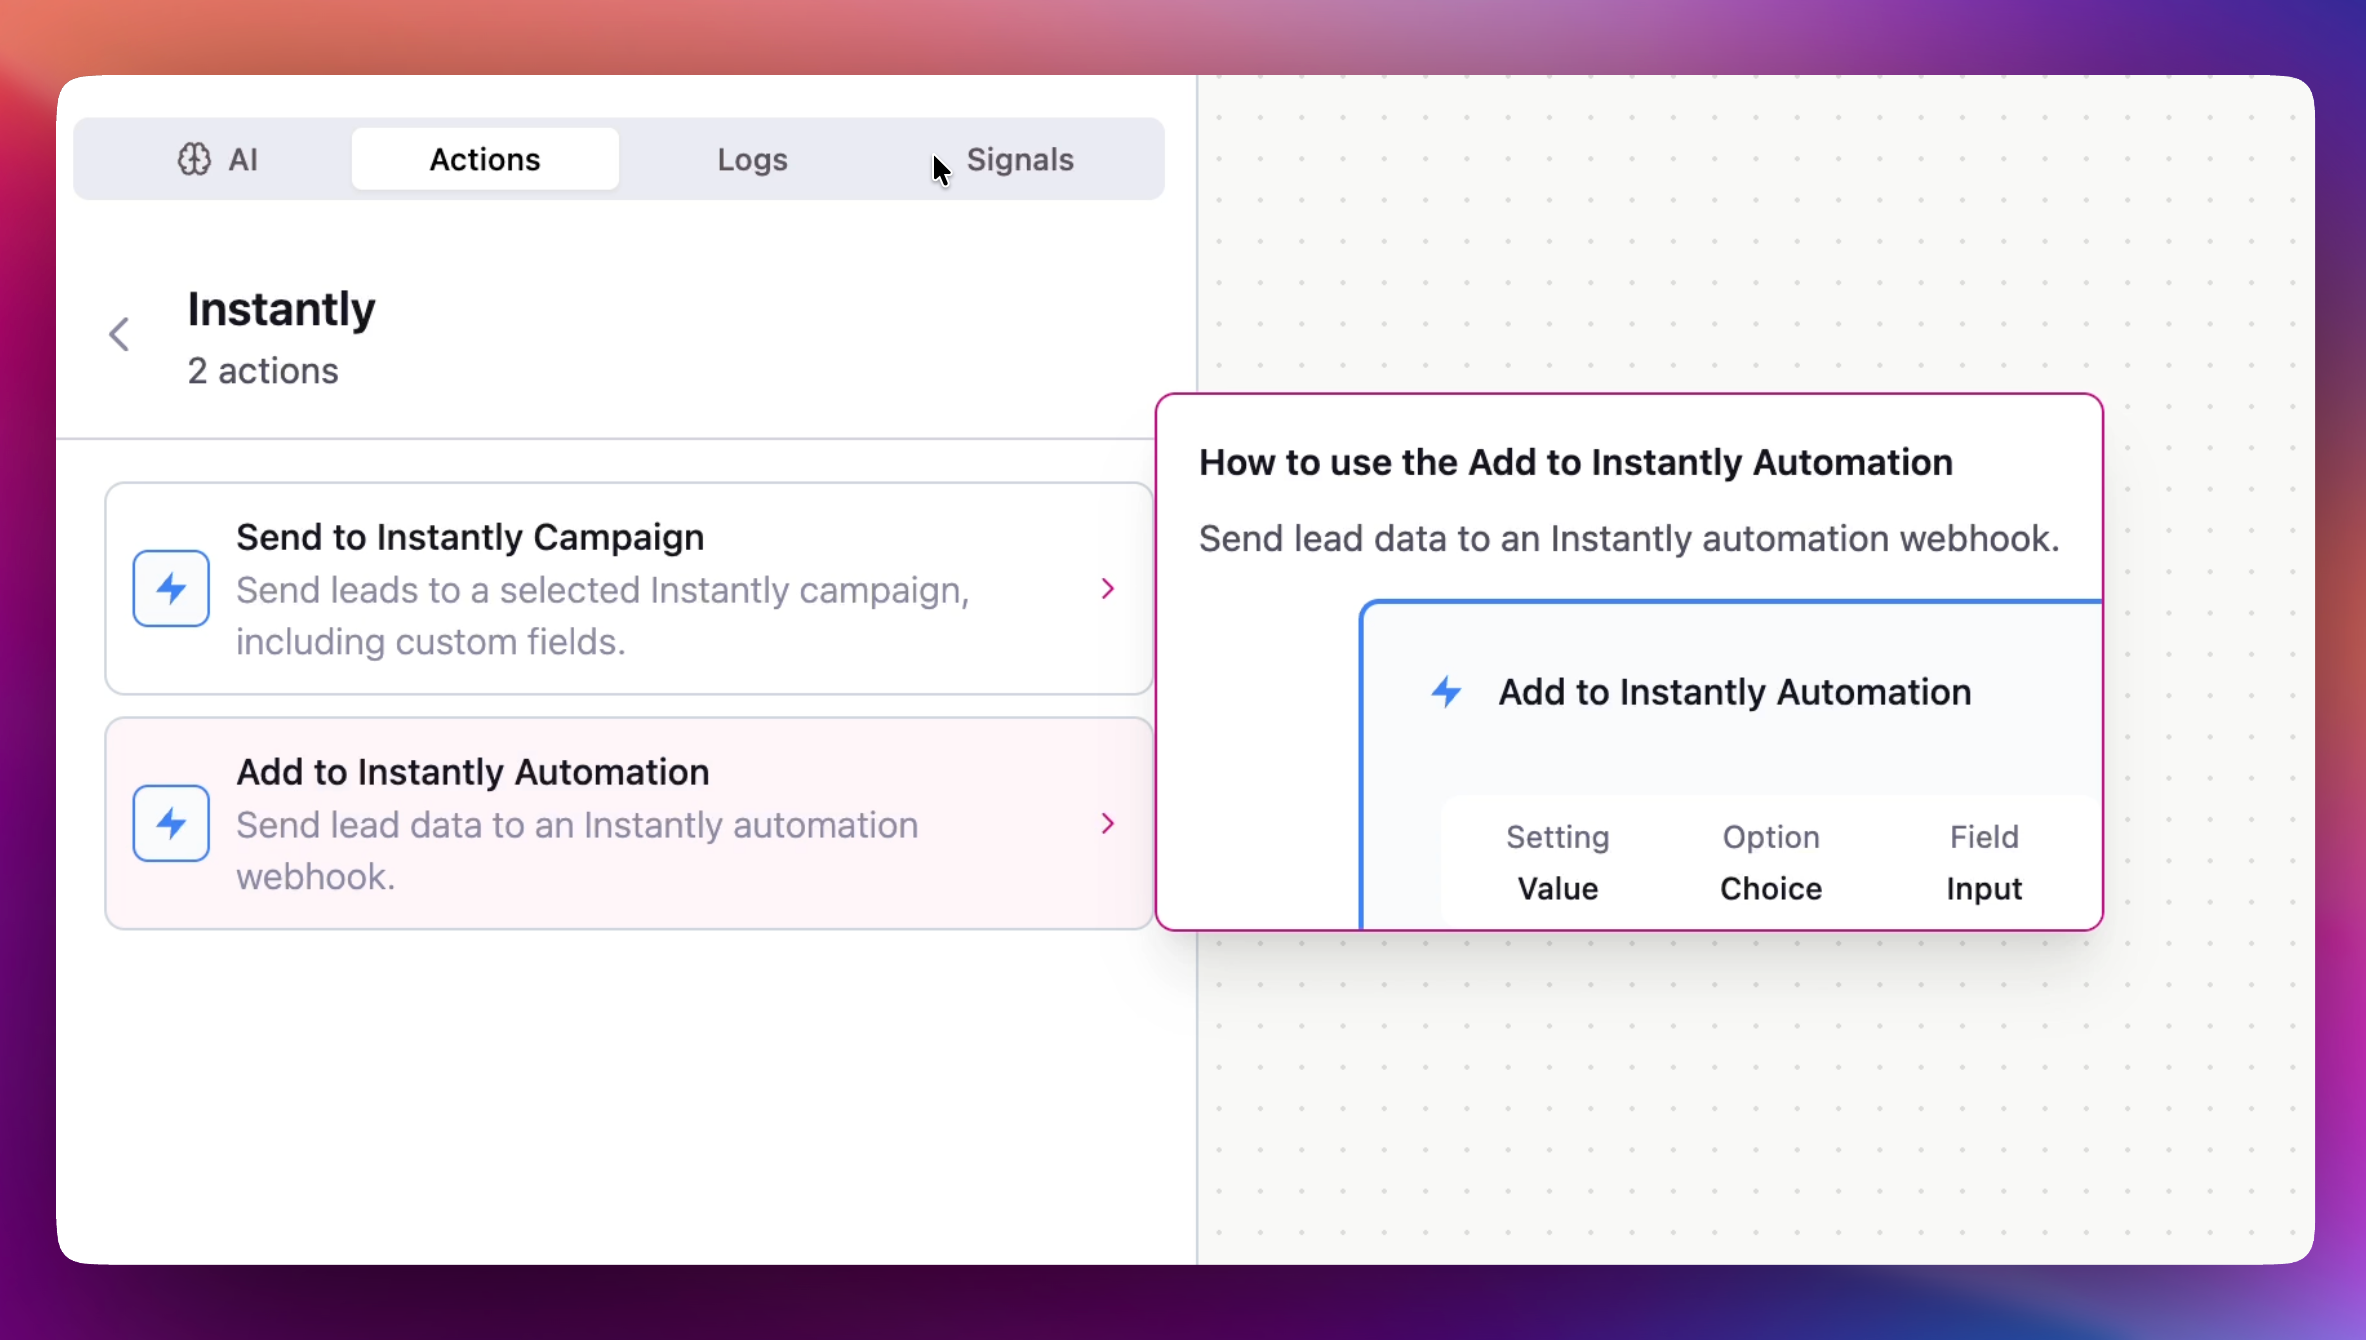Click the AI brain icon in tabs
The height and width of the screenshot is (1340, 2366).
pyautogui.click(x=194, y=159)
